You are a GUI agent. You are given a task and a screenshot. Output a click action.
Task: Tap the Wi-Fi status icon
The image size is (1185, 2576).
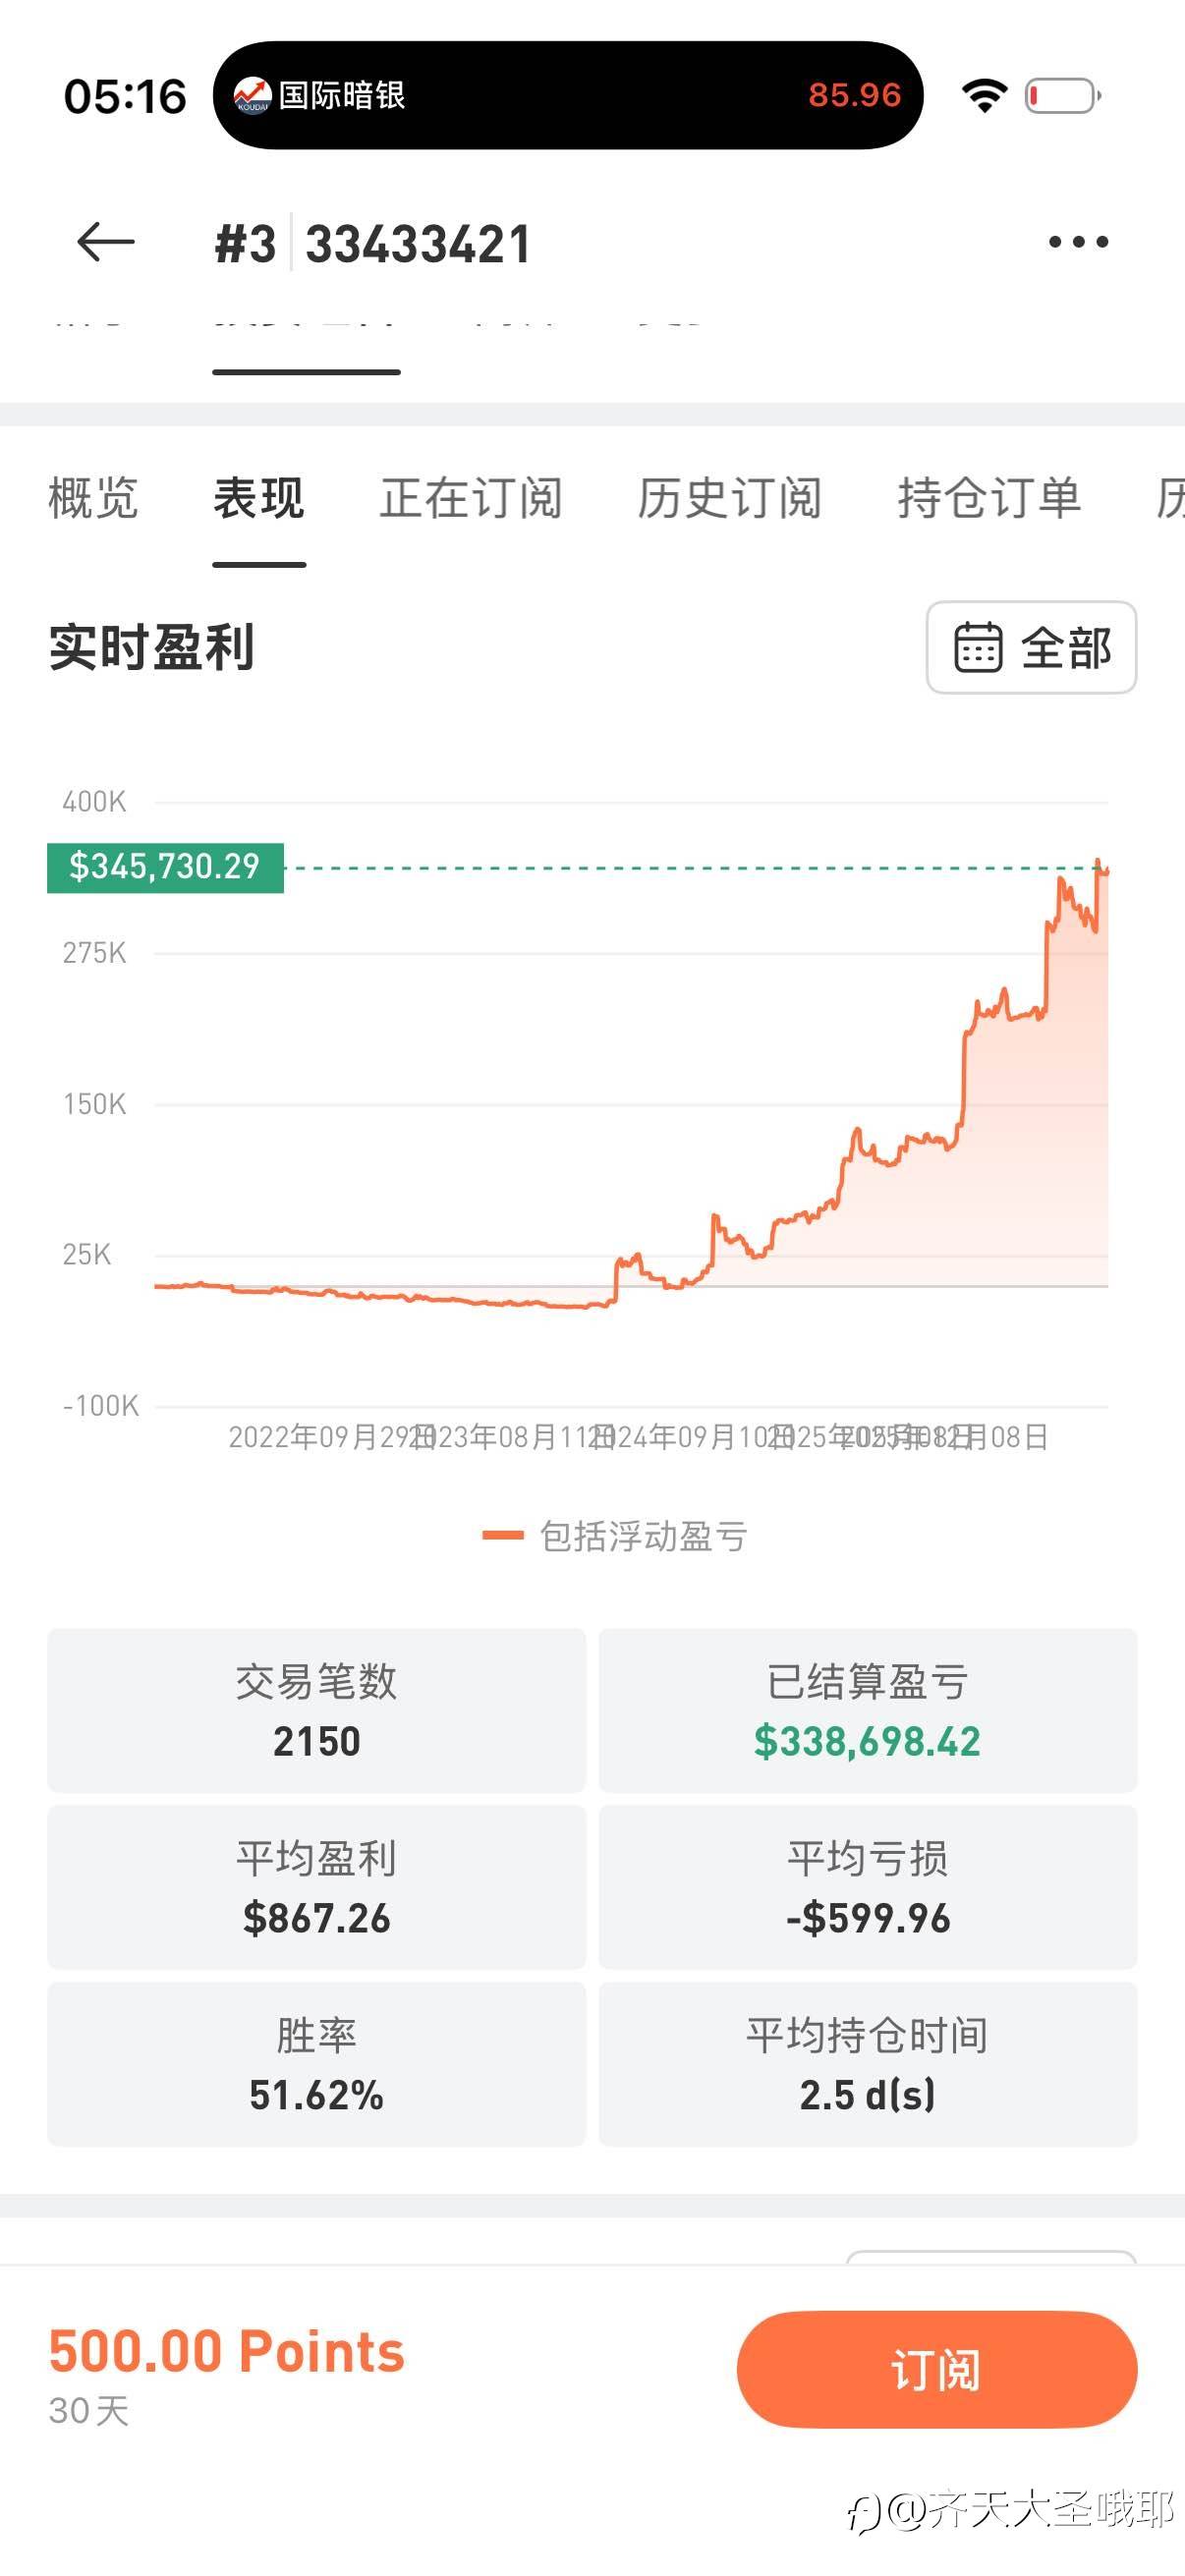coord(984,96)
